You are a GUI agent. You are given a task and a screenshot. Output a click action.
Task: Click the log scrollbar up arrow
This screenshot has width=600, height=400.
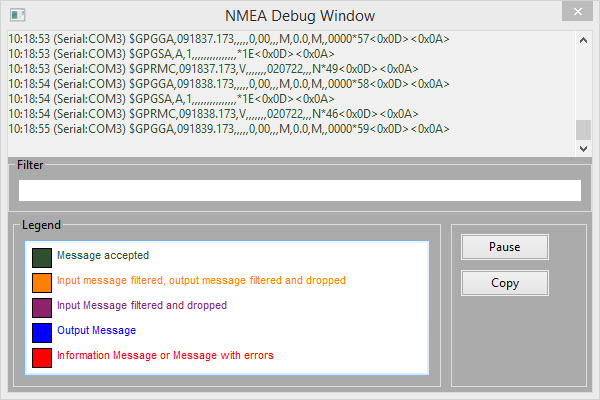[x=583, y=39]
